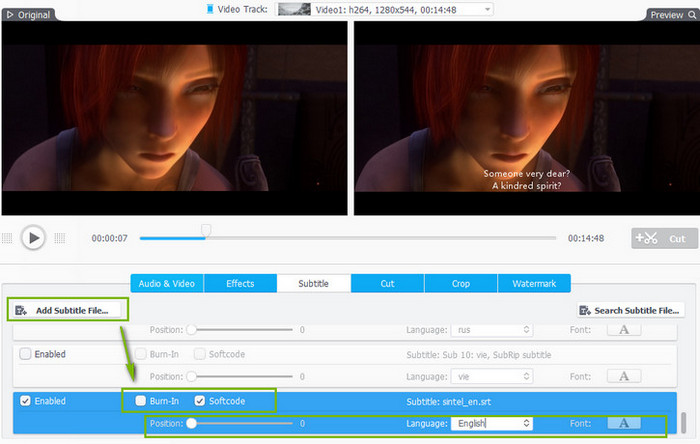
Task: Click the start-marker icon left of play
Action: pyautogui.click(x=7, y=238)
